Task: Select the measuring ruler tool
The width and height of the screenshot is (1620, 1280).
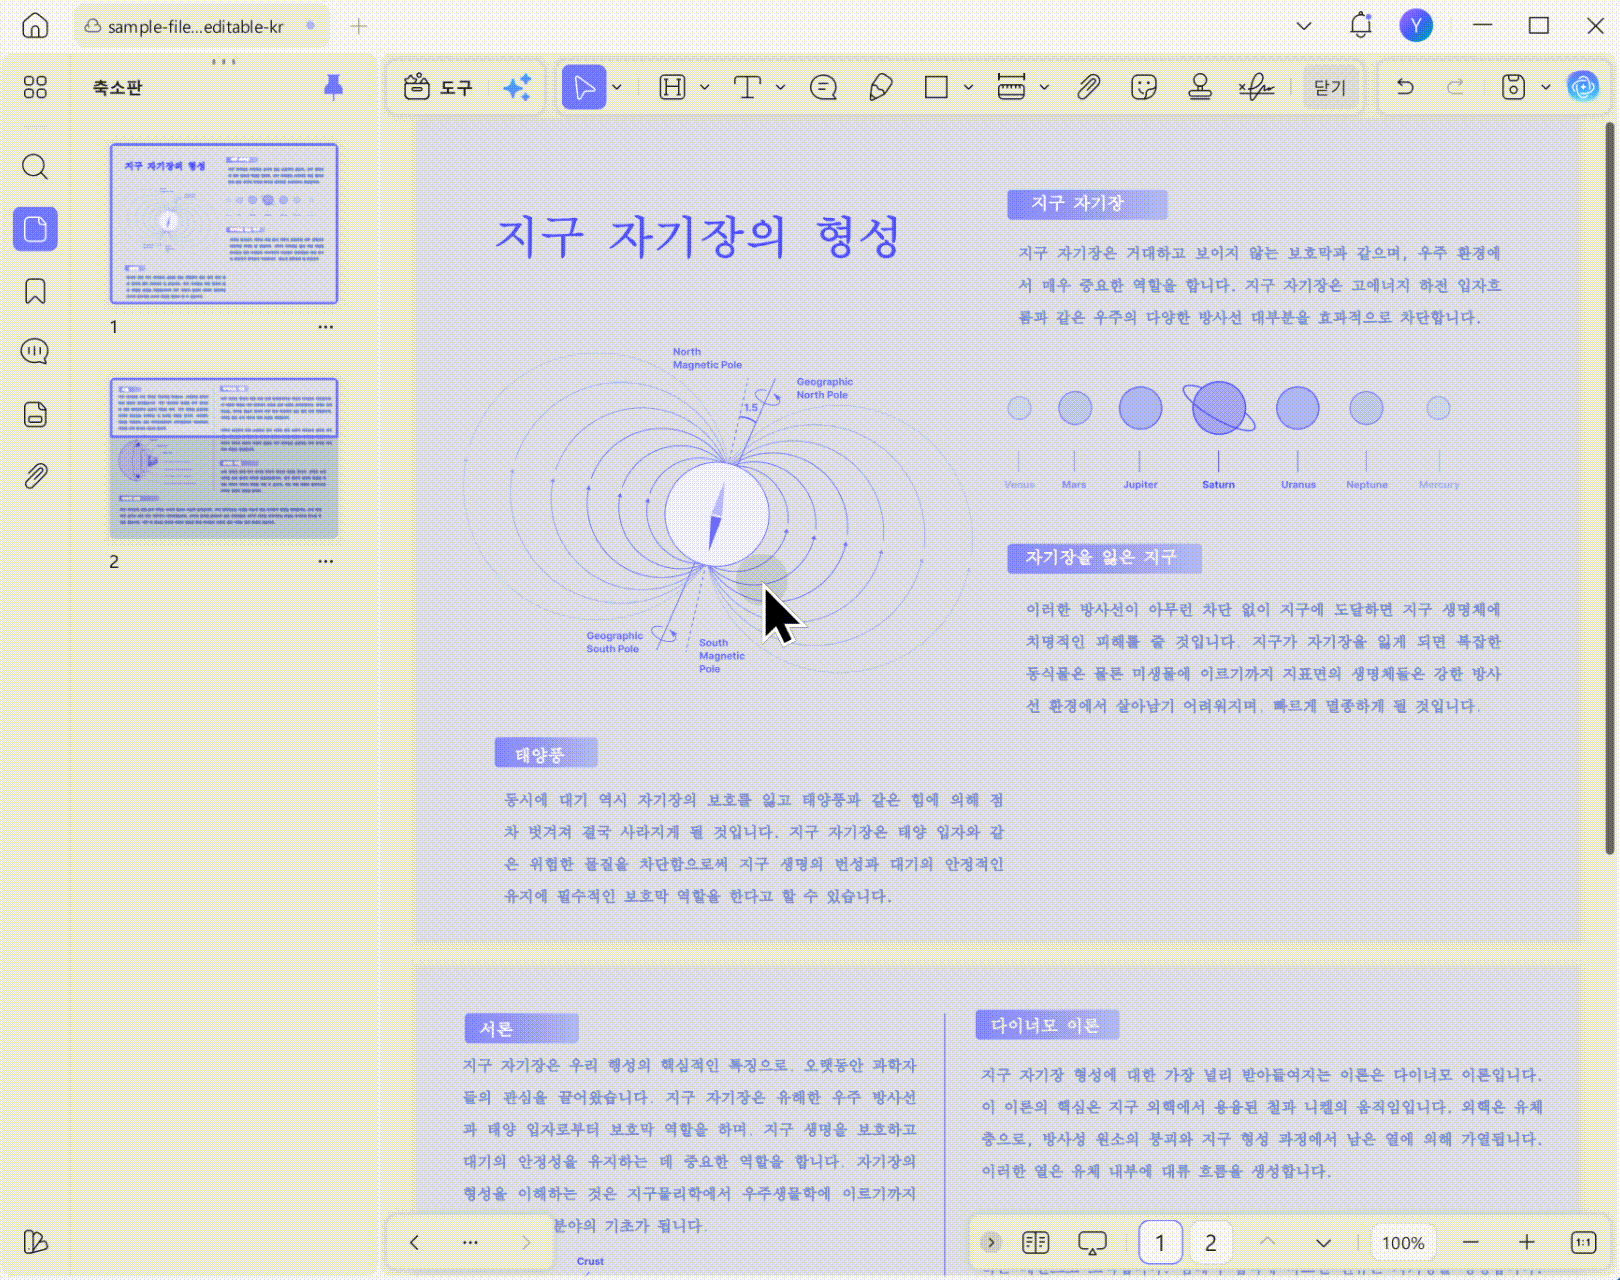Action: click(1011, 88)
